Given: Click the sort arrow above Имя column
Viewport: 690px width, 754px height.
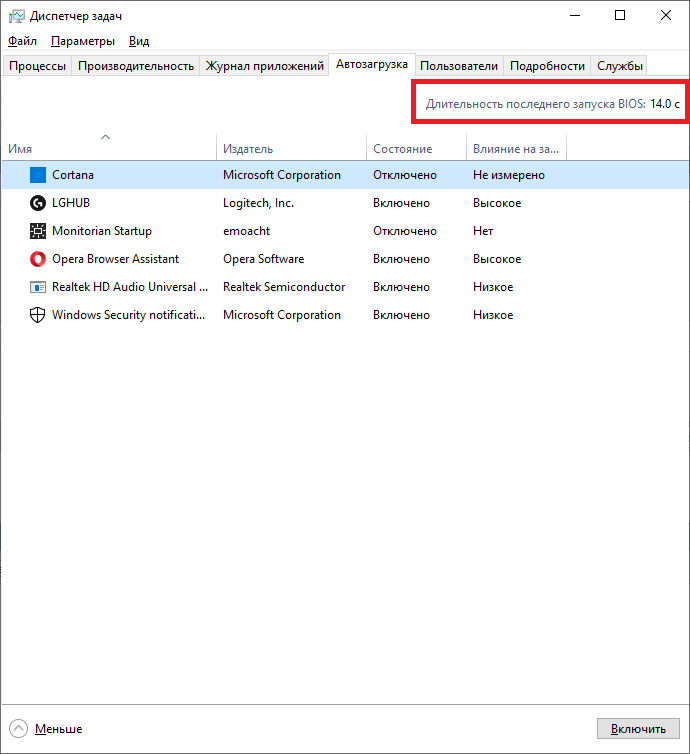Looking at the screenshot, I should tap(105, 137).
